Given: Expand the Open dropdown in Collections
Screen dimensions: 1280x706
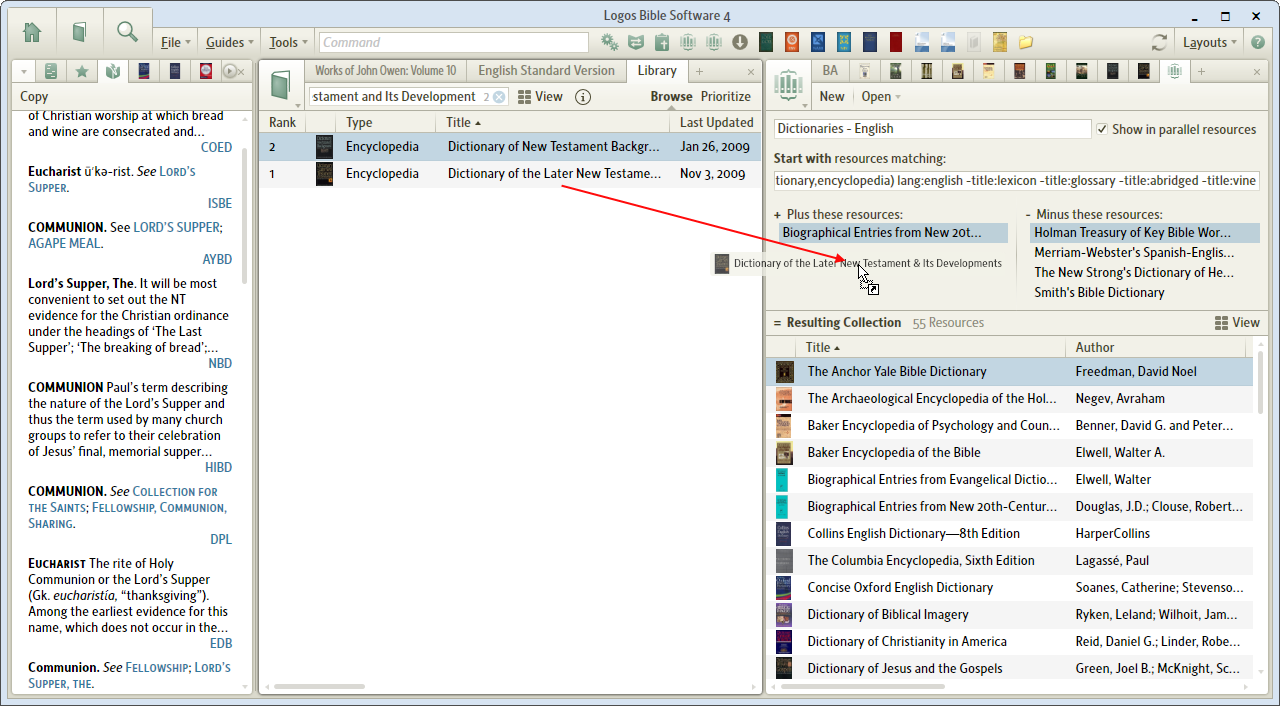Looking at the screenshot, I should [881, 96].
